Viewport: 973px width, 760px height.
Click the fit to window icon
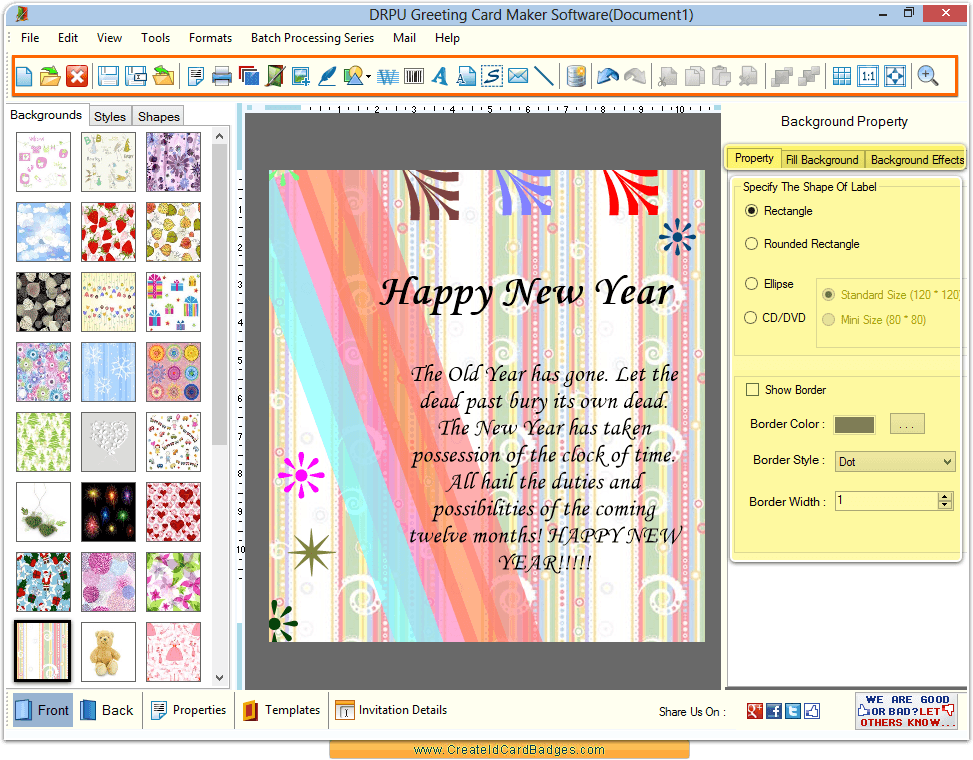tap(895, 76)
